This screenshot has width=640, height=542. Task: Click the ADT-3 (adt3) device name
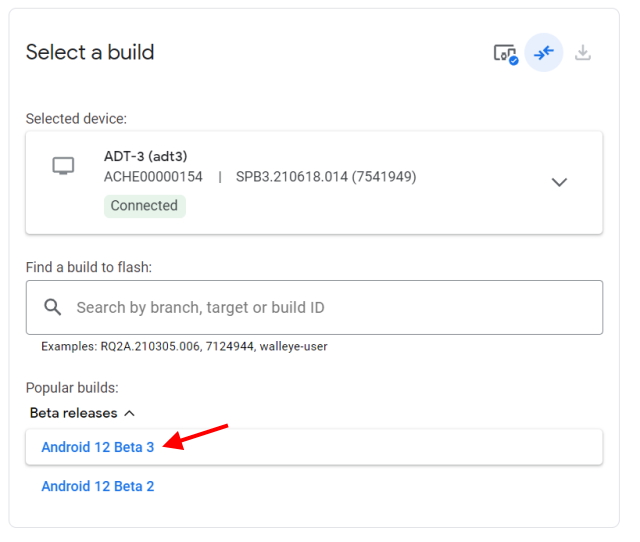[x=146, y=156]
